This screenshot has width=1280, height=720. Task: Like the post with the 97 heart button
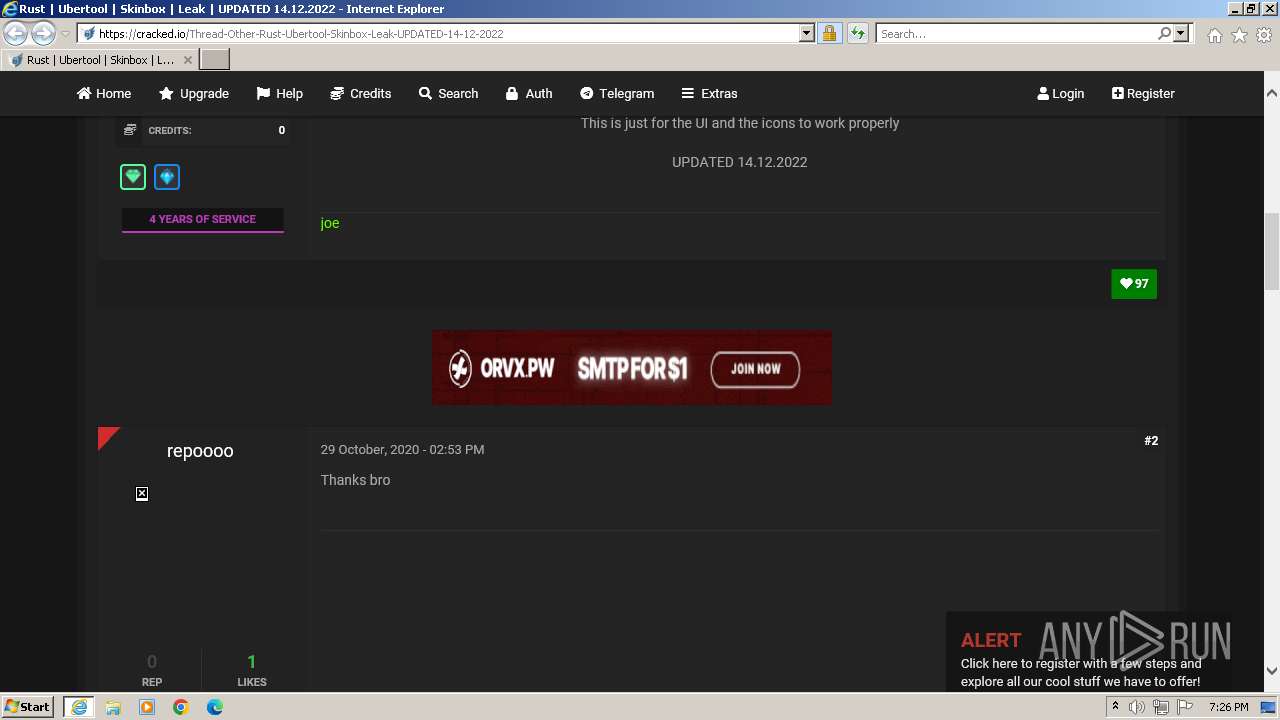click(x=1134, y=283)
